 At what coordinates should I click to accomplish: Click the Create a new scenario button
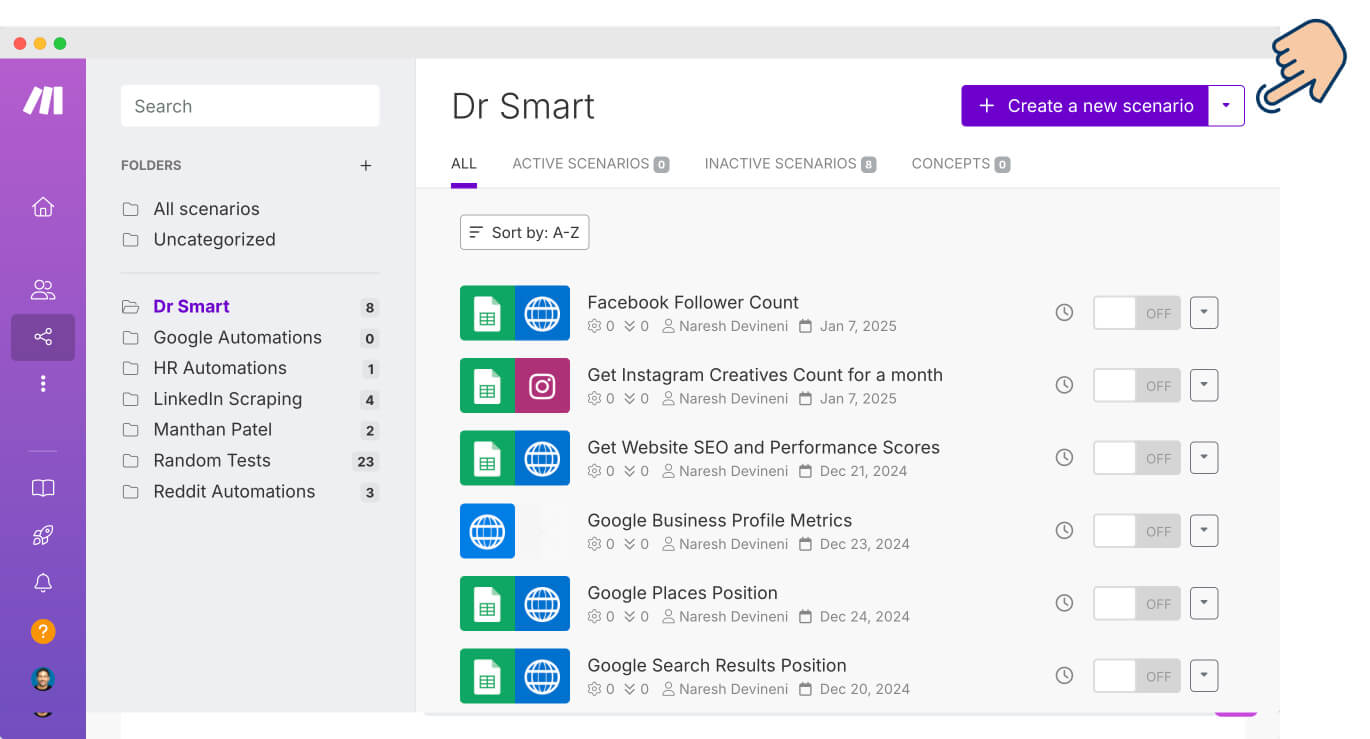click(1085, 106)
